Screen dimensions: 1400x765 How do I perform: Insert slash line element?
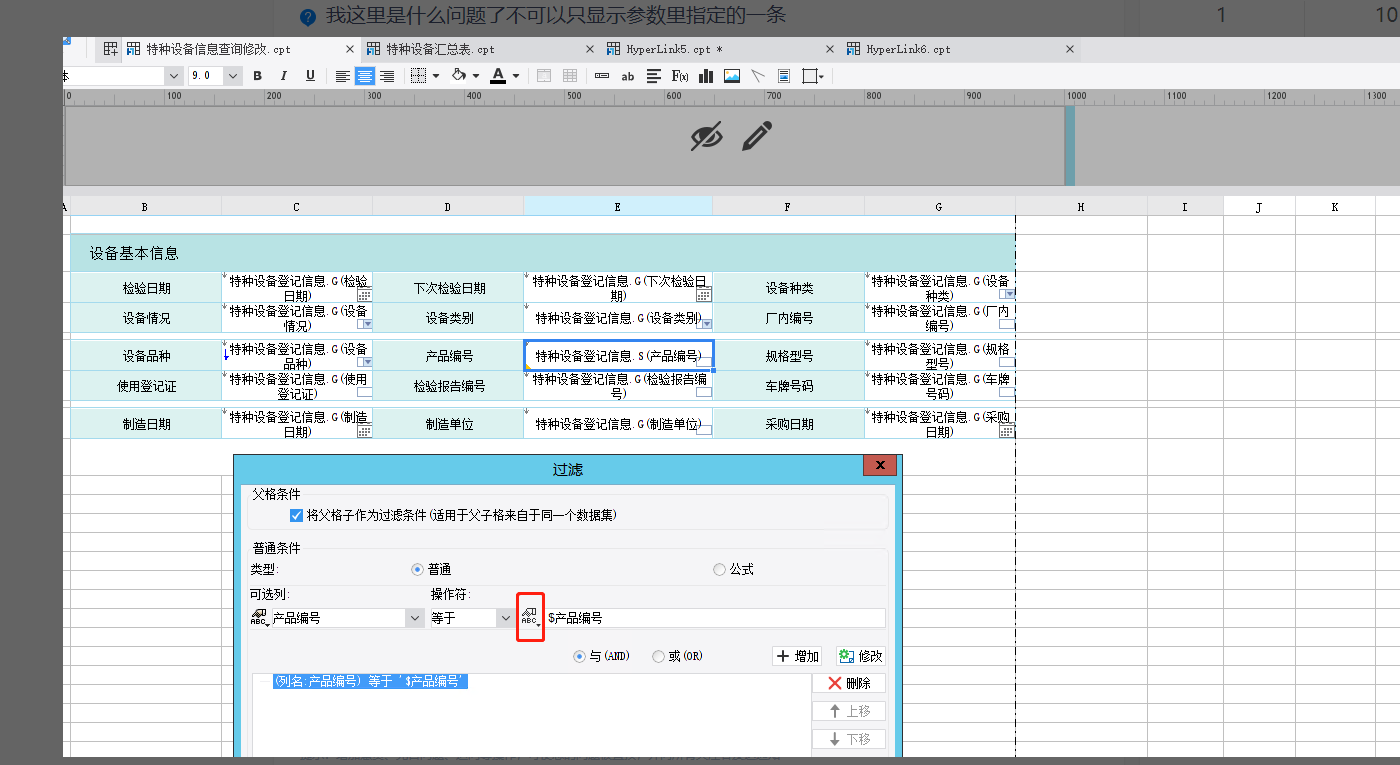click(x=758, y=76)
